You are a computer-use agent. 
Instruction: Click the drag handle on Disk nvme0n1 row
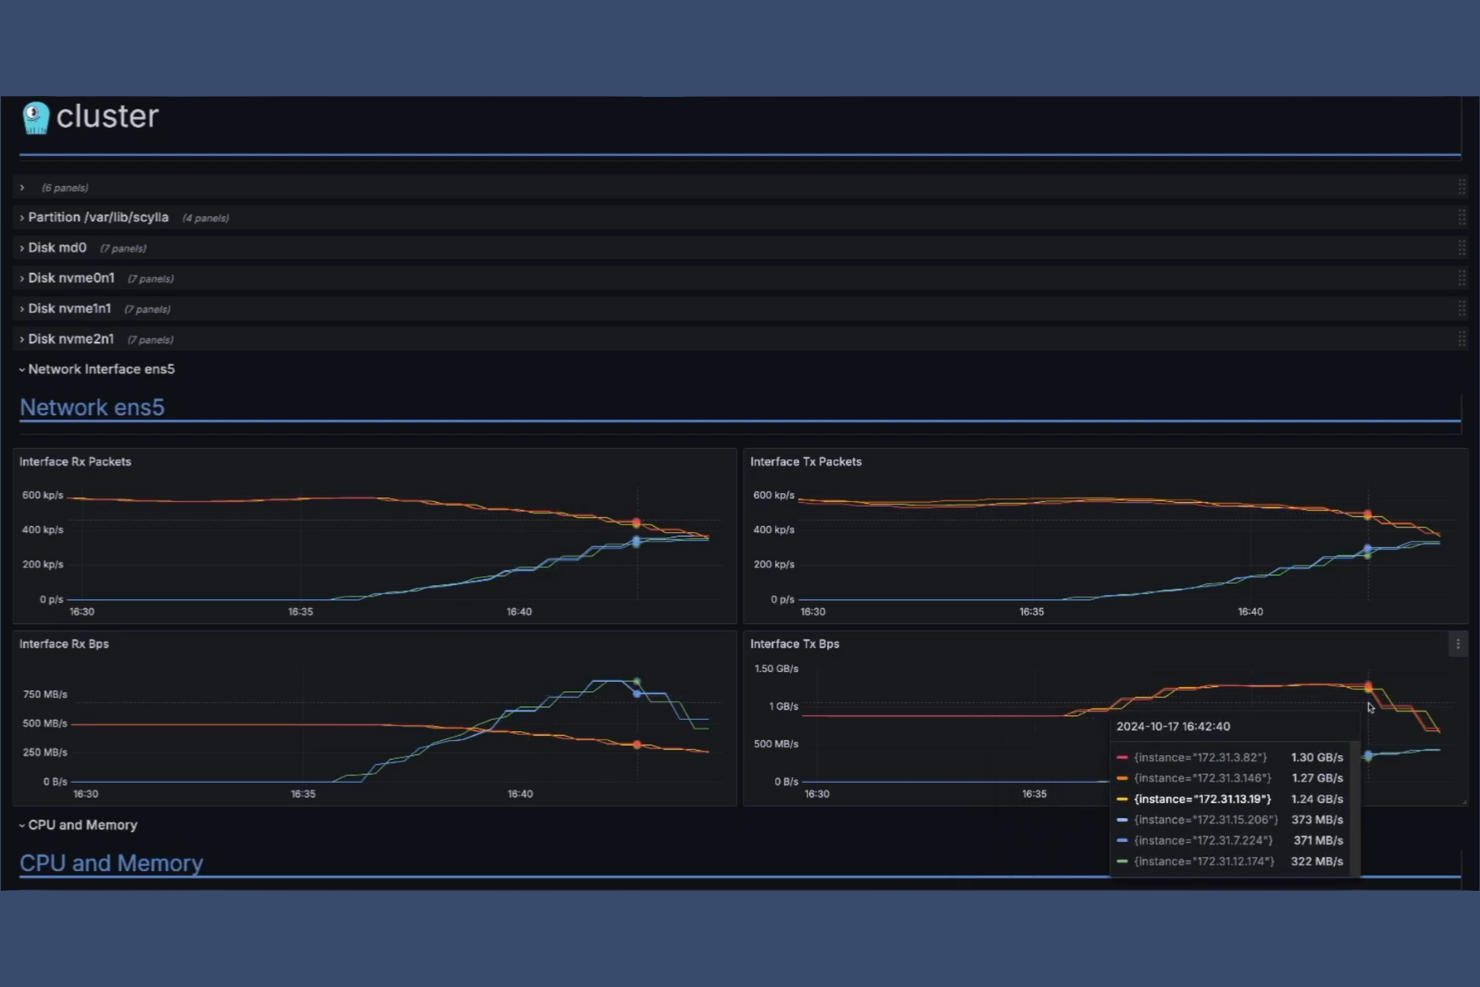point(1463,277)
